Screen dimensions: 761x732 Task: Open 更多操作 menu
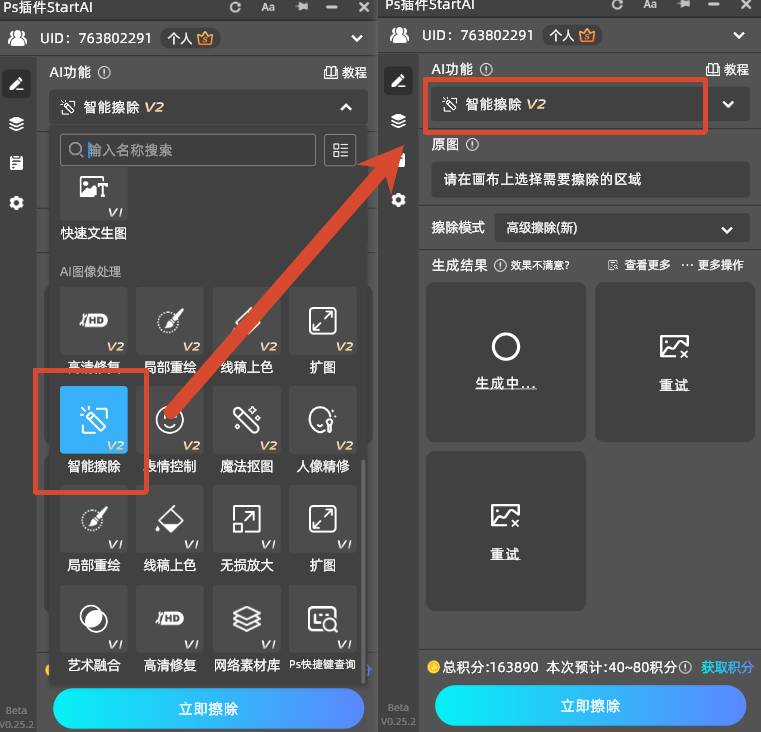tap(712, 265)
